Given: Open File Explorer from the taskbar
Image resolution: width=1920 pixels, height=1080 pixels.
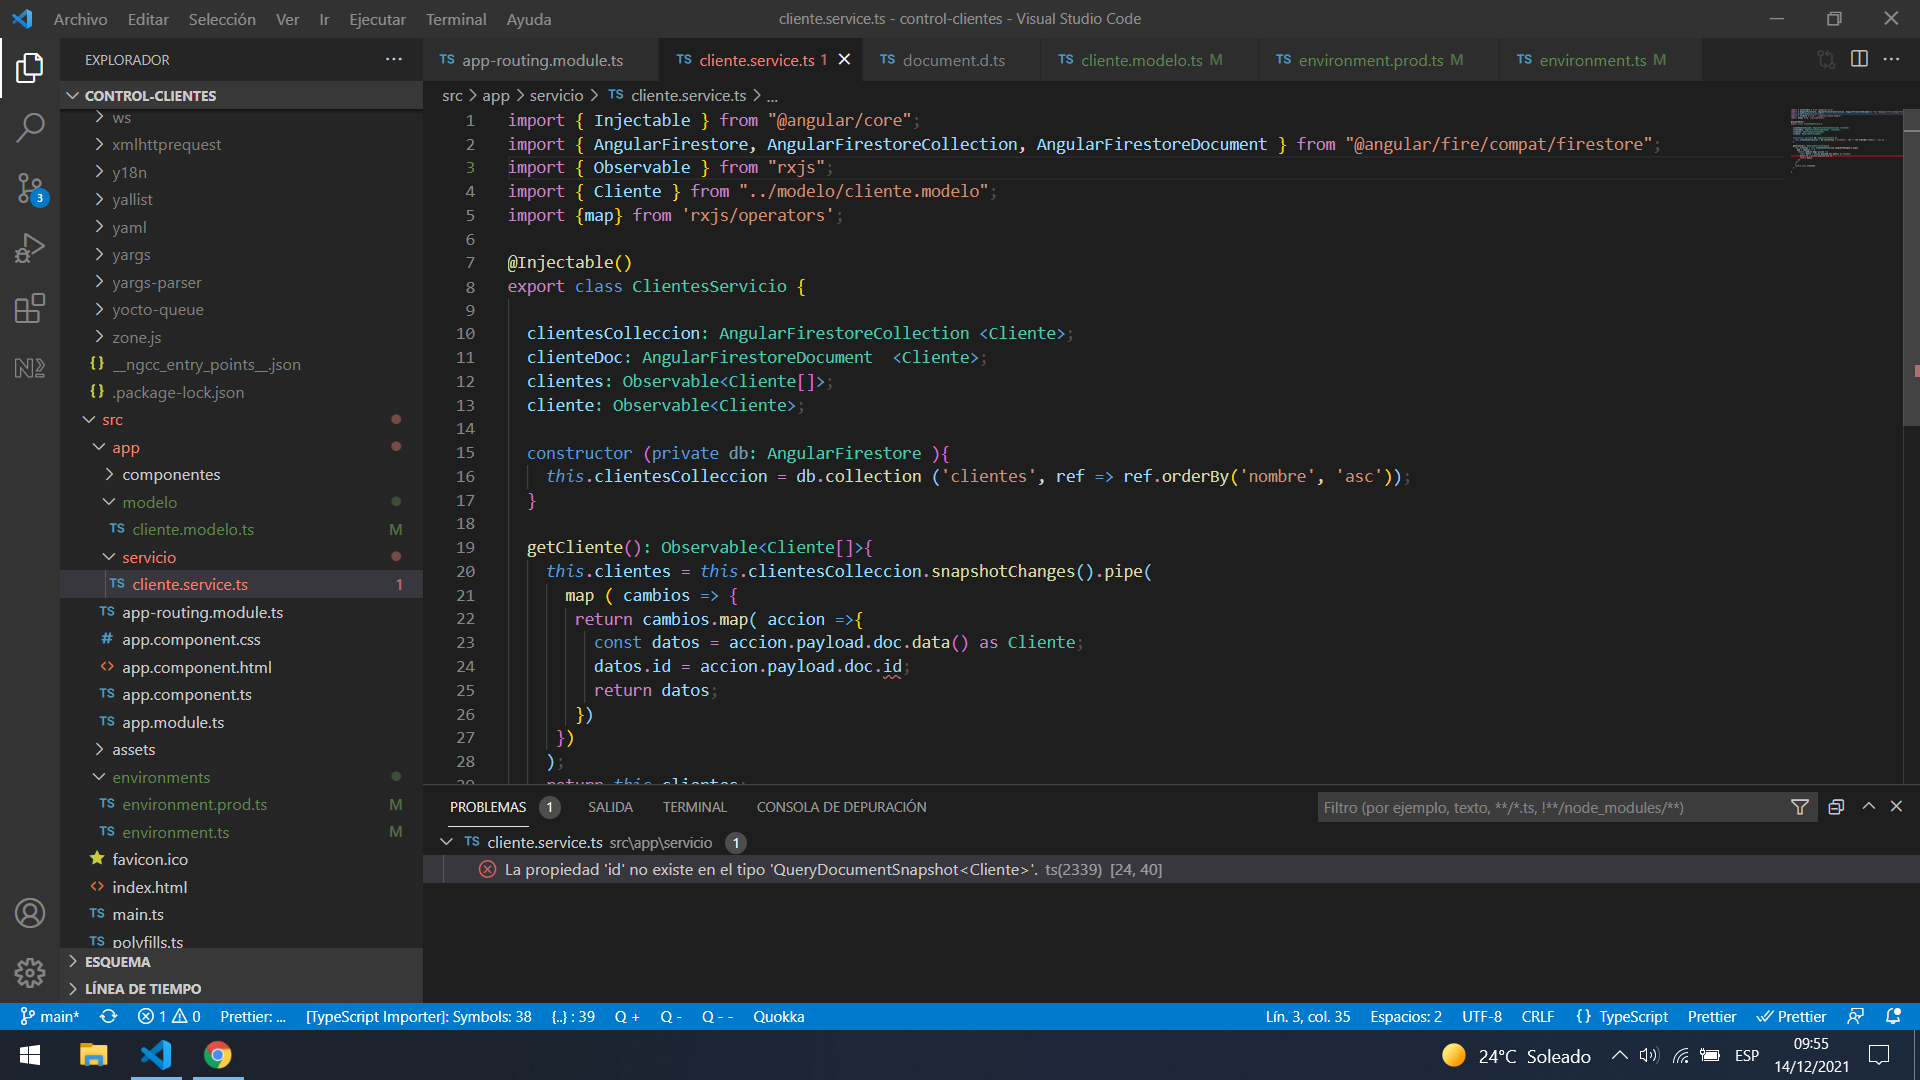Looking at the screenshot, I should pos(93,1055).
